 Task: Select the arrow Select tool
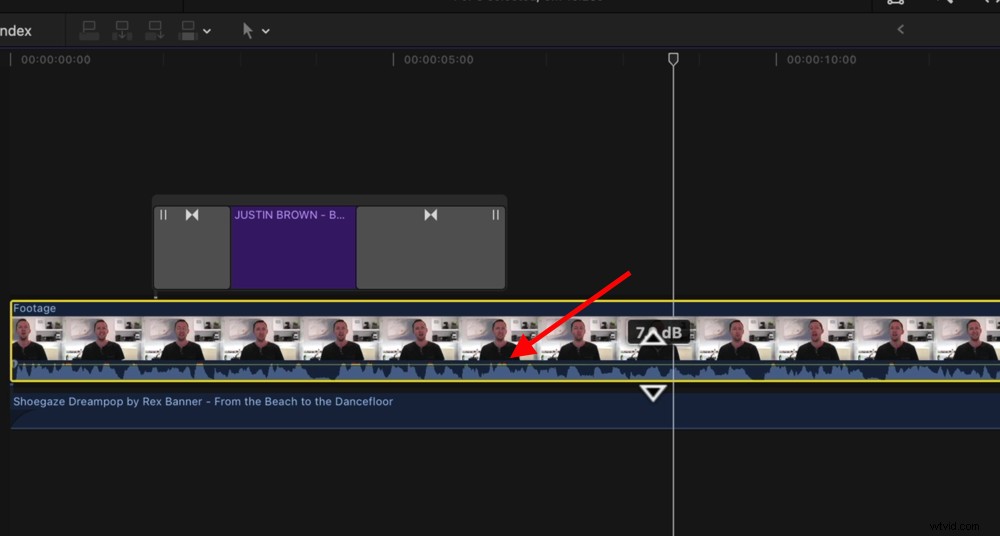[248, 31]
